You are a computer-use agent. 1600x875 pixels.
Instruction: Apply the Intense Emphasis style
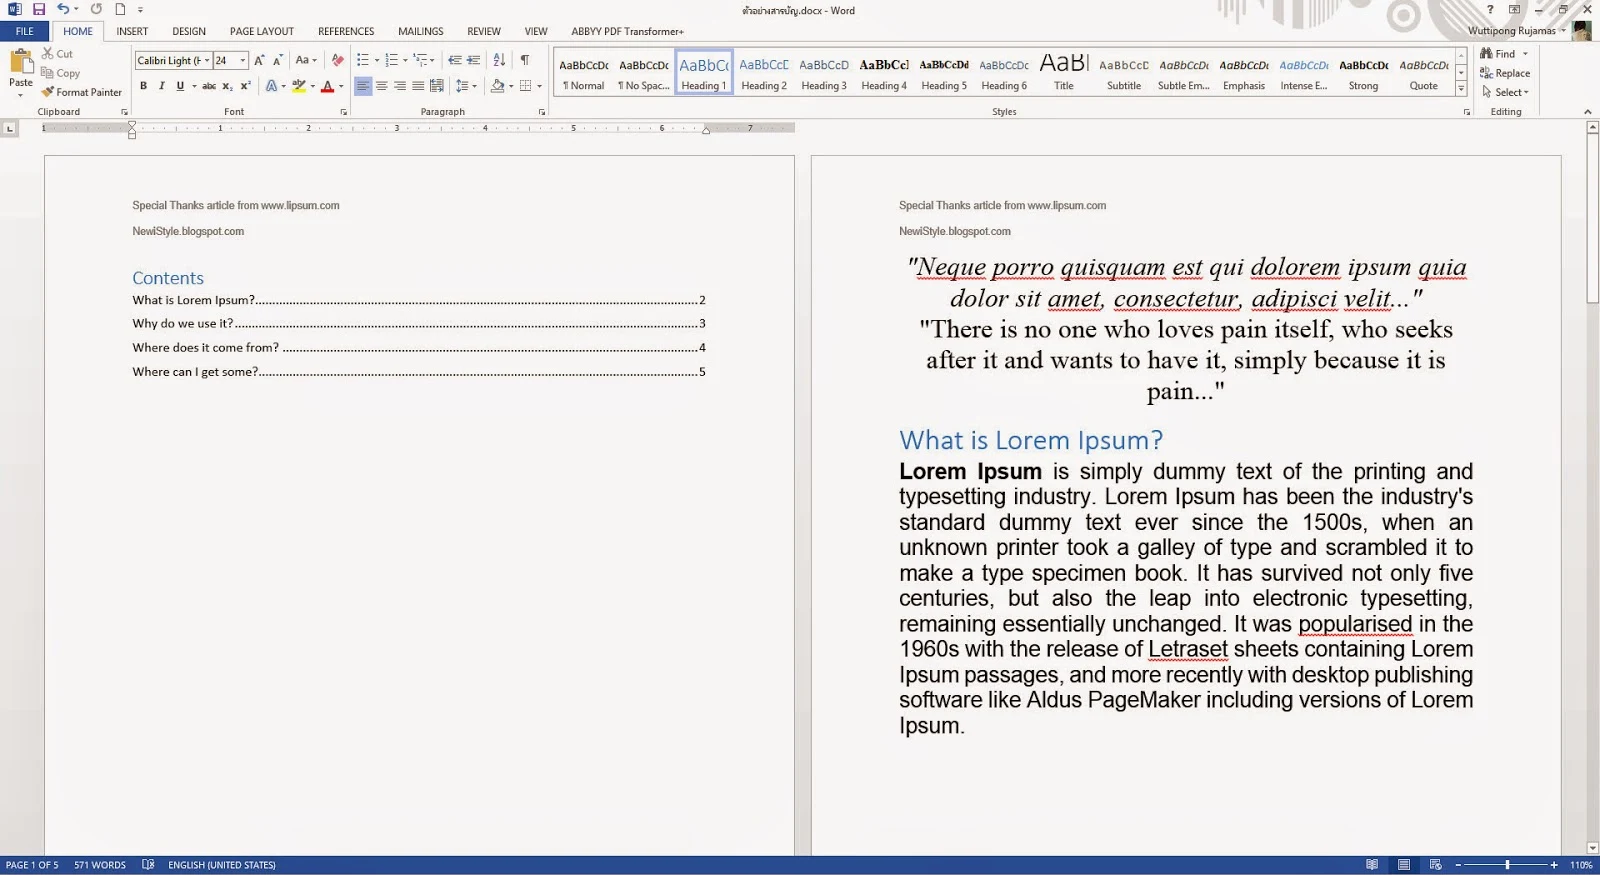click(1304, 73)
